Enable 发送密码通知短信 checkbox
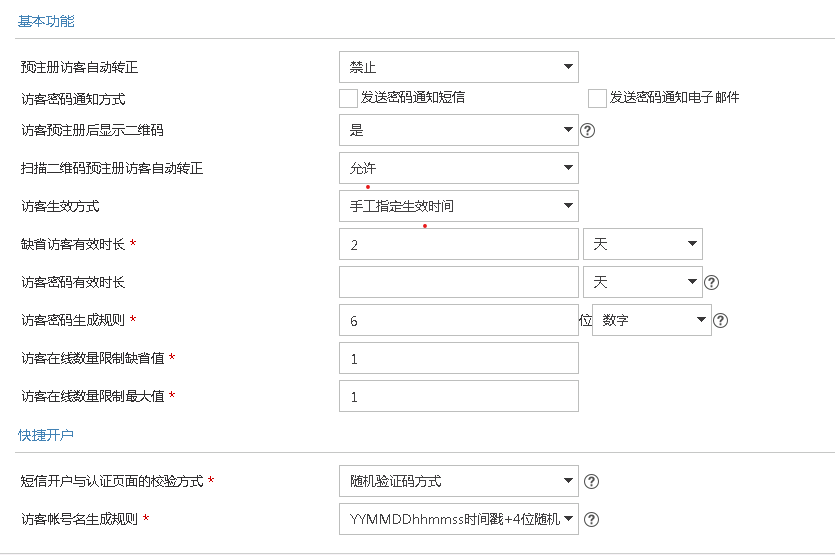This screenshot has width=835, height=555. coord(348,98)
